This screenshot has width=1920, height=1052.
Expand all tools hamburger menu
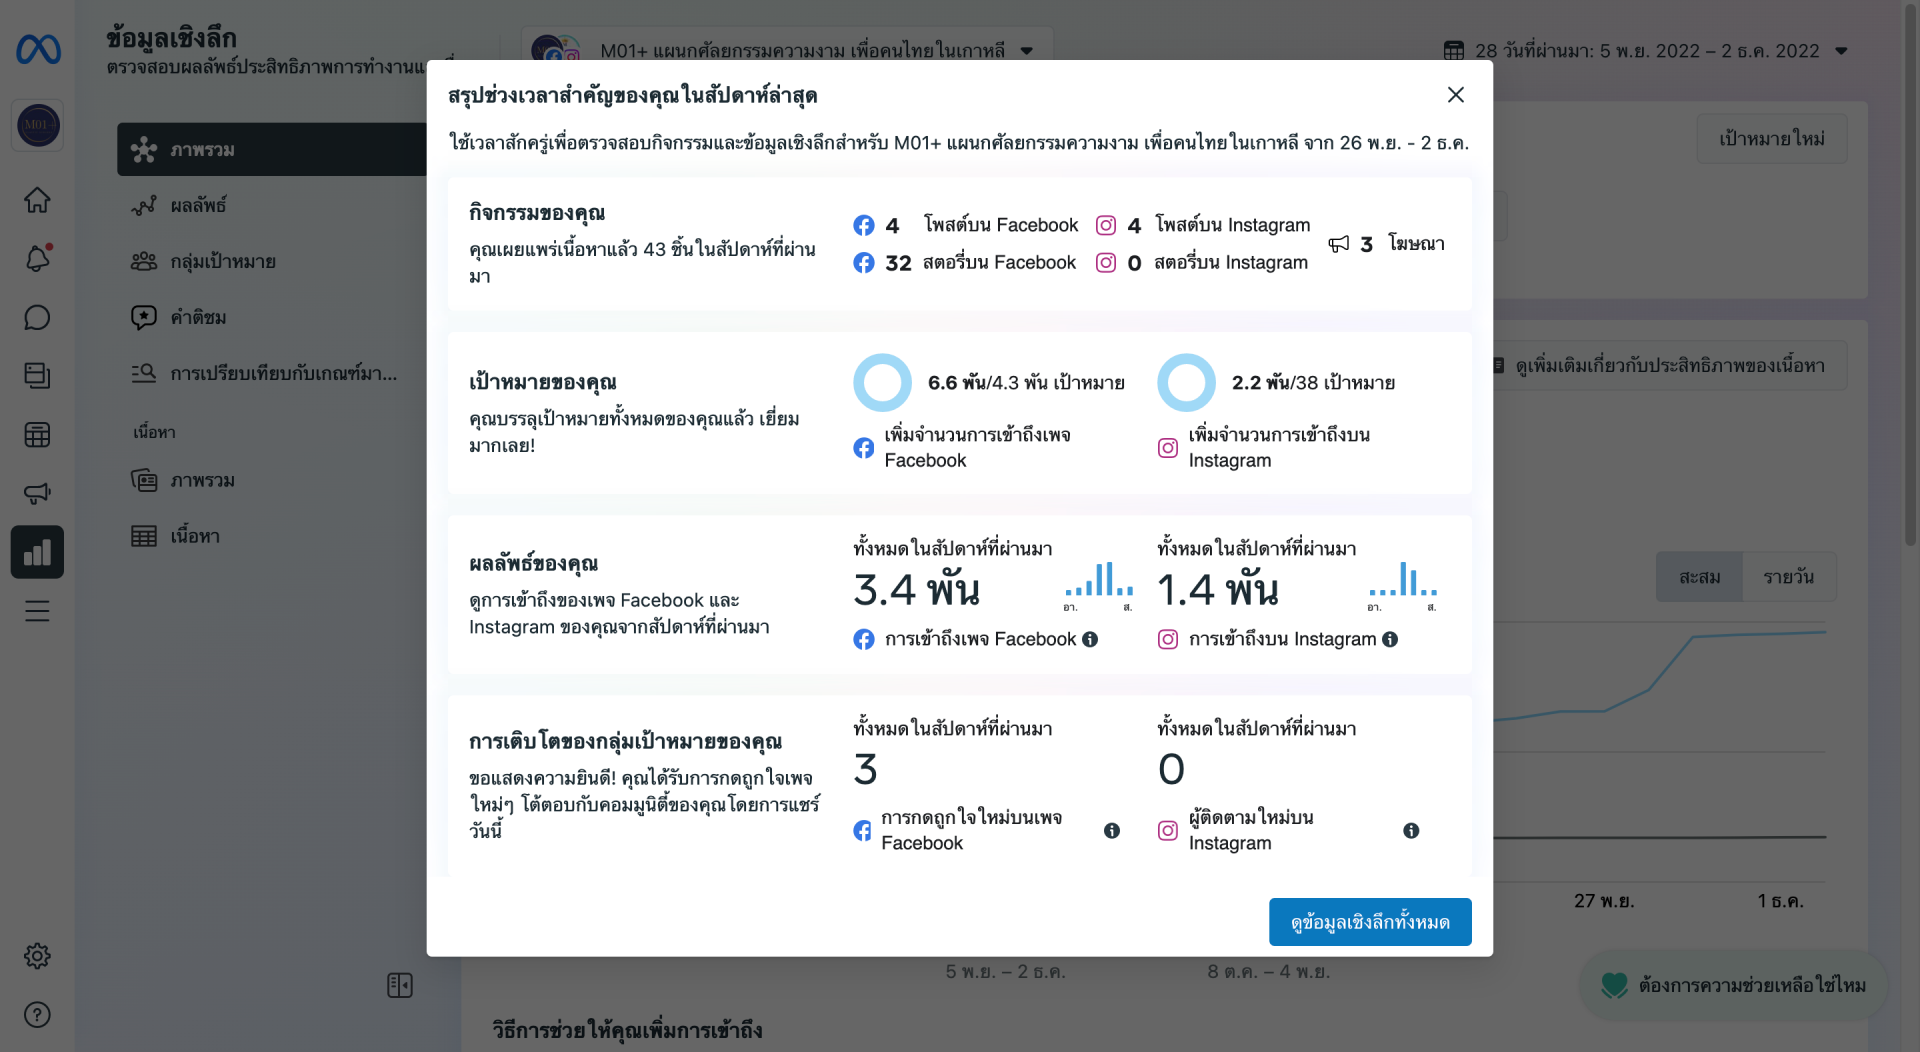[x=37, y=611]
